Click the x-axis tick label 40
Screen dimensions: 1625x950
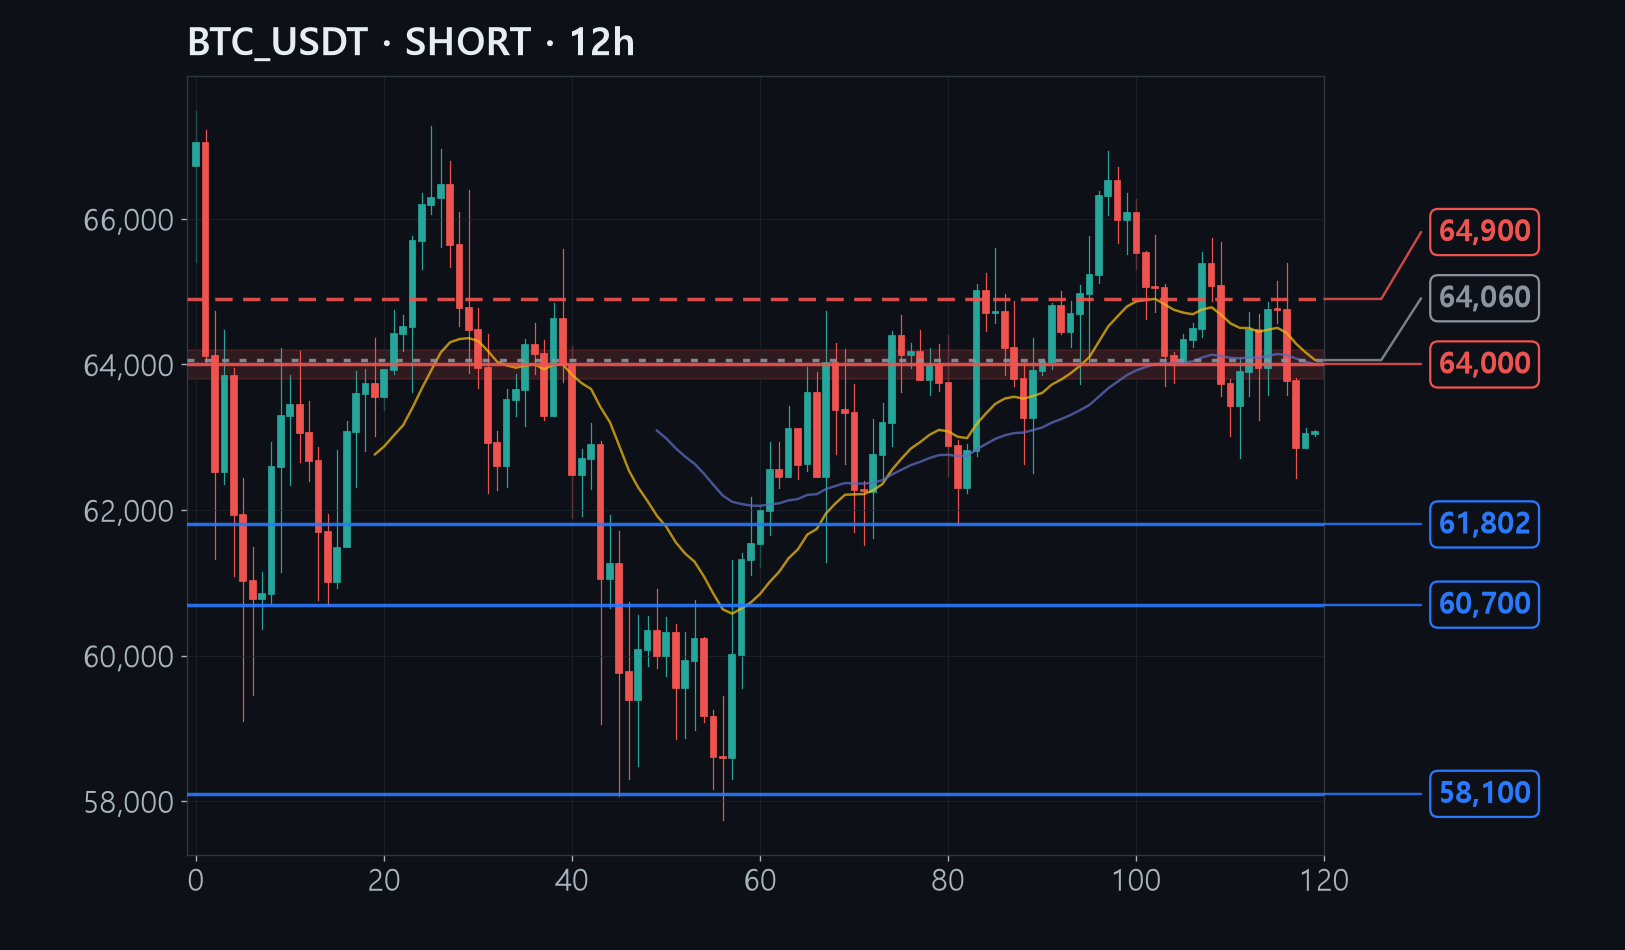[572, 881]
